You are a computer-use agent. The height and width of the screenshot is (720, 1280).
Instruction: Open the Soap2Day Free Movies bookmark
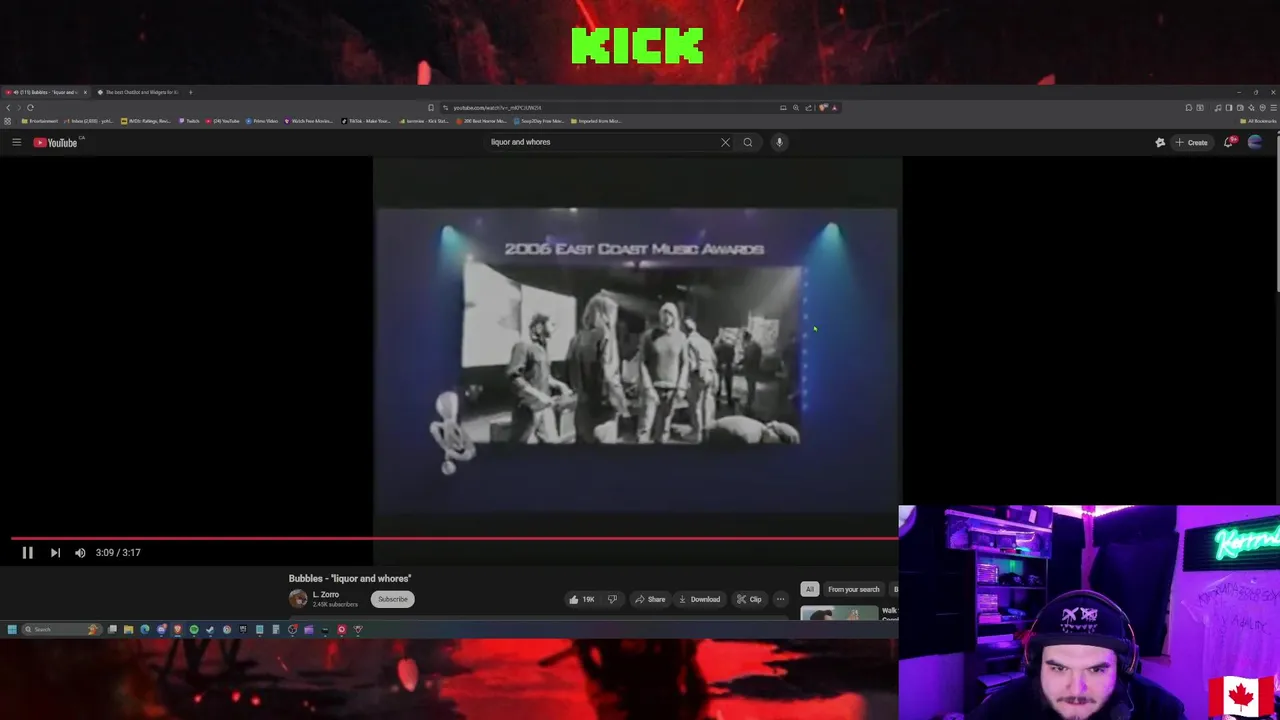coord(540,121)
